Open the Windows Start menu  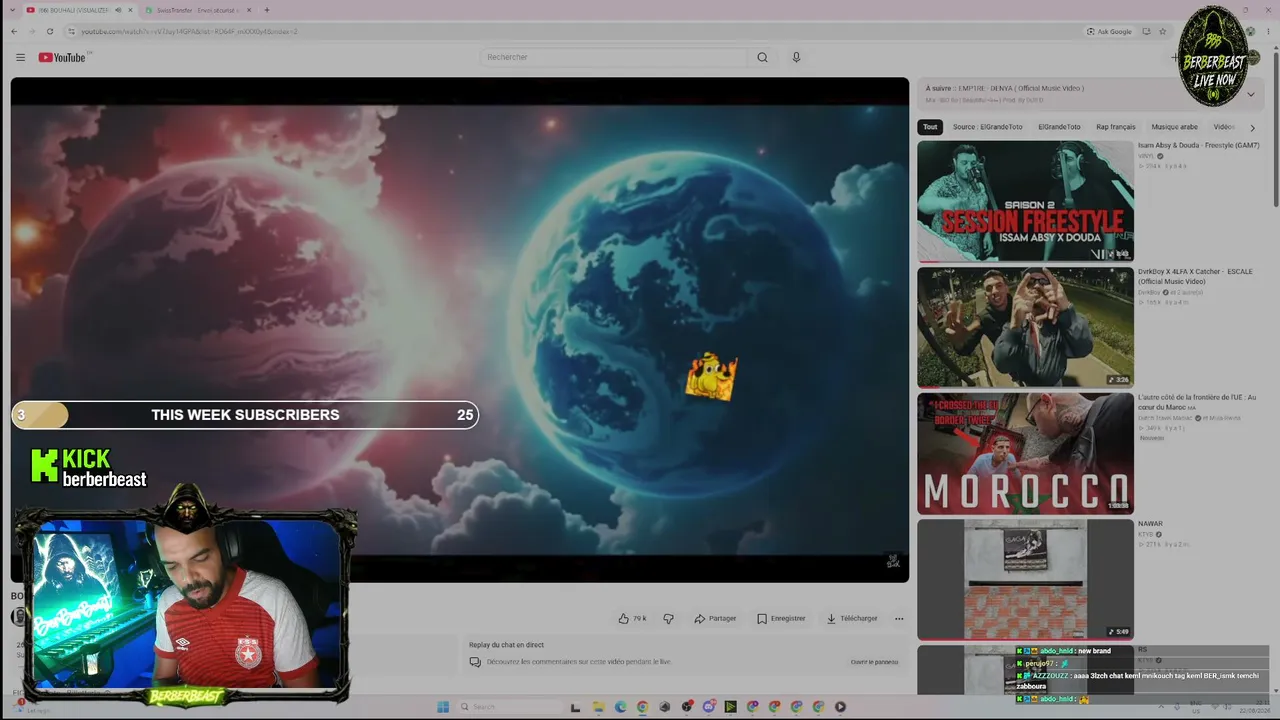443,707
